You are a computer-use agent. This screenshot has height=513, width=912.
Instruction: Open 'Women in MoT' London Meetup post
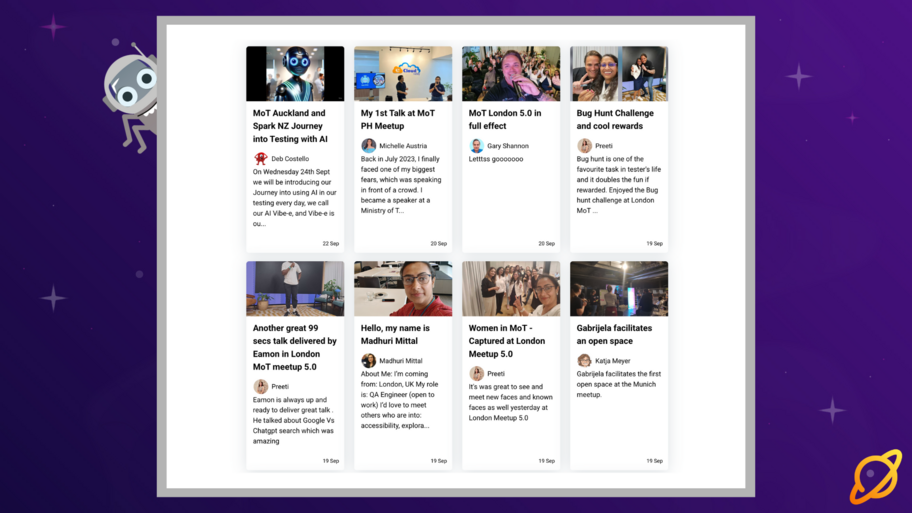coord(507,341)
